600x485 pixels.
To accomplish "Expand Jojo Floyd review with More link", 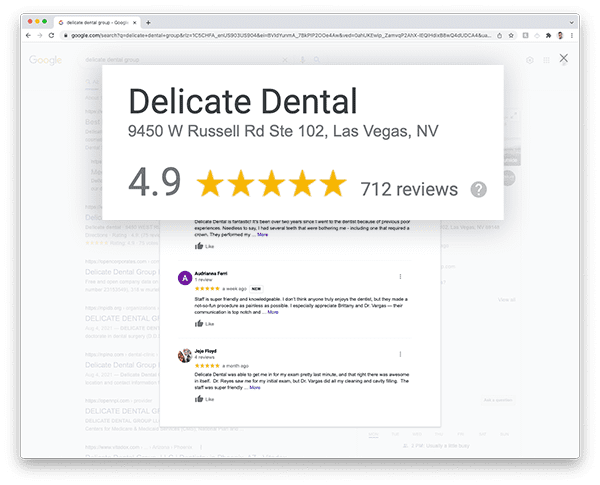I will point(255,388).
